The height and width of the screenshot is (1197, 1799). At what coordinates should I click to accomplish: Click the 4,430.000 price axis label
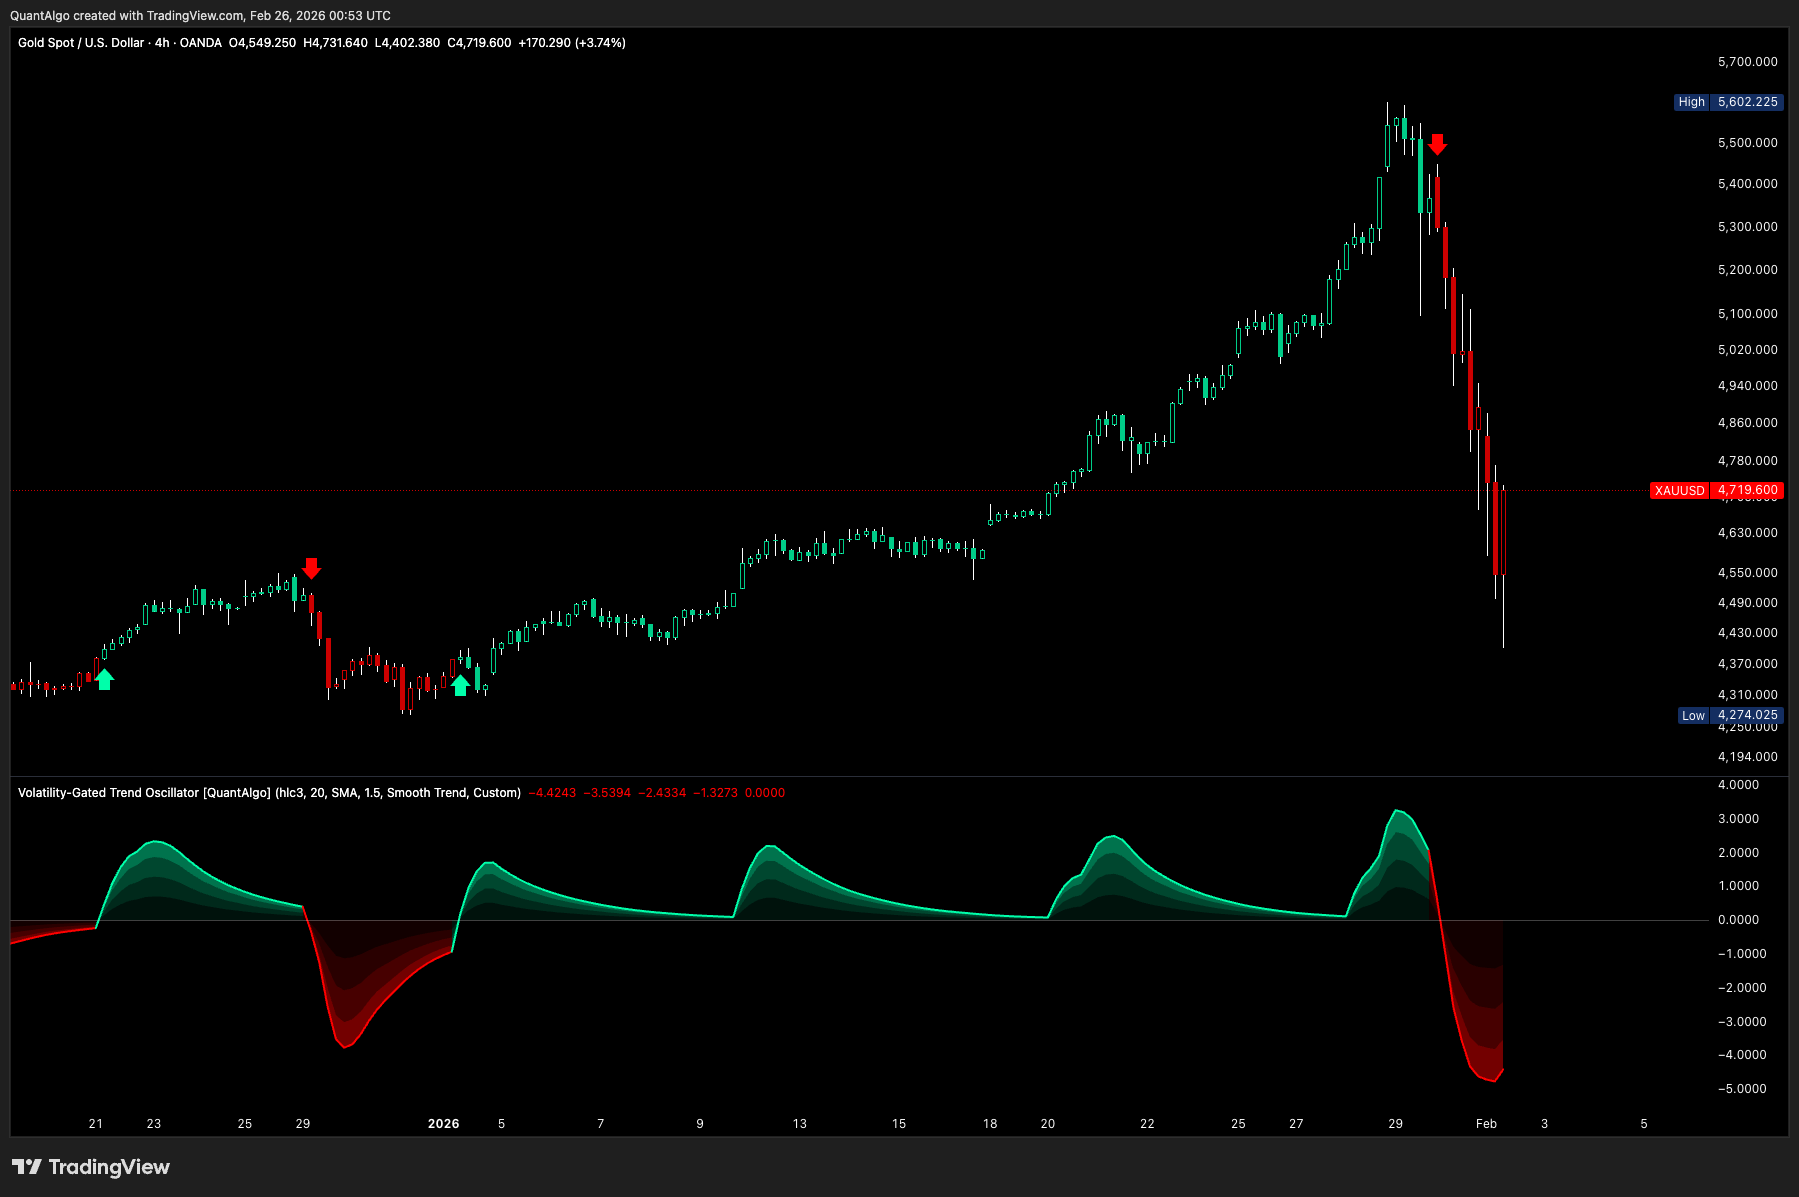pyautogui.click(x=1748, y=633)
